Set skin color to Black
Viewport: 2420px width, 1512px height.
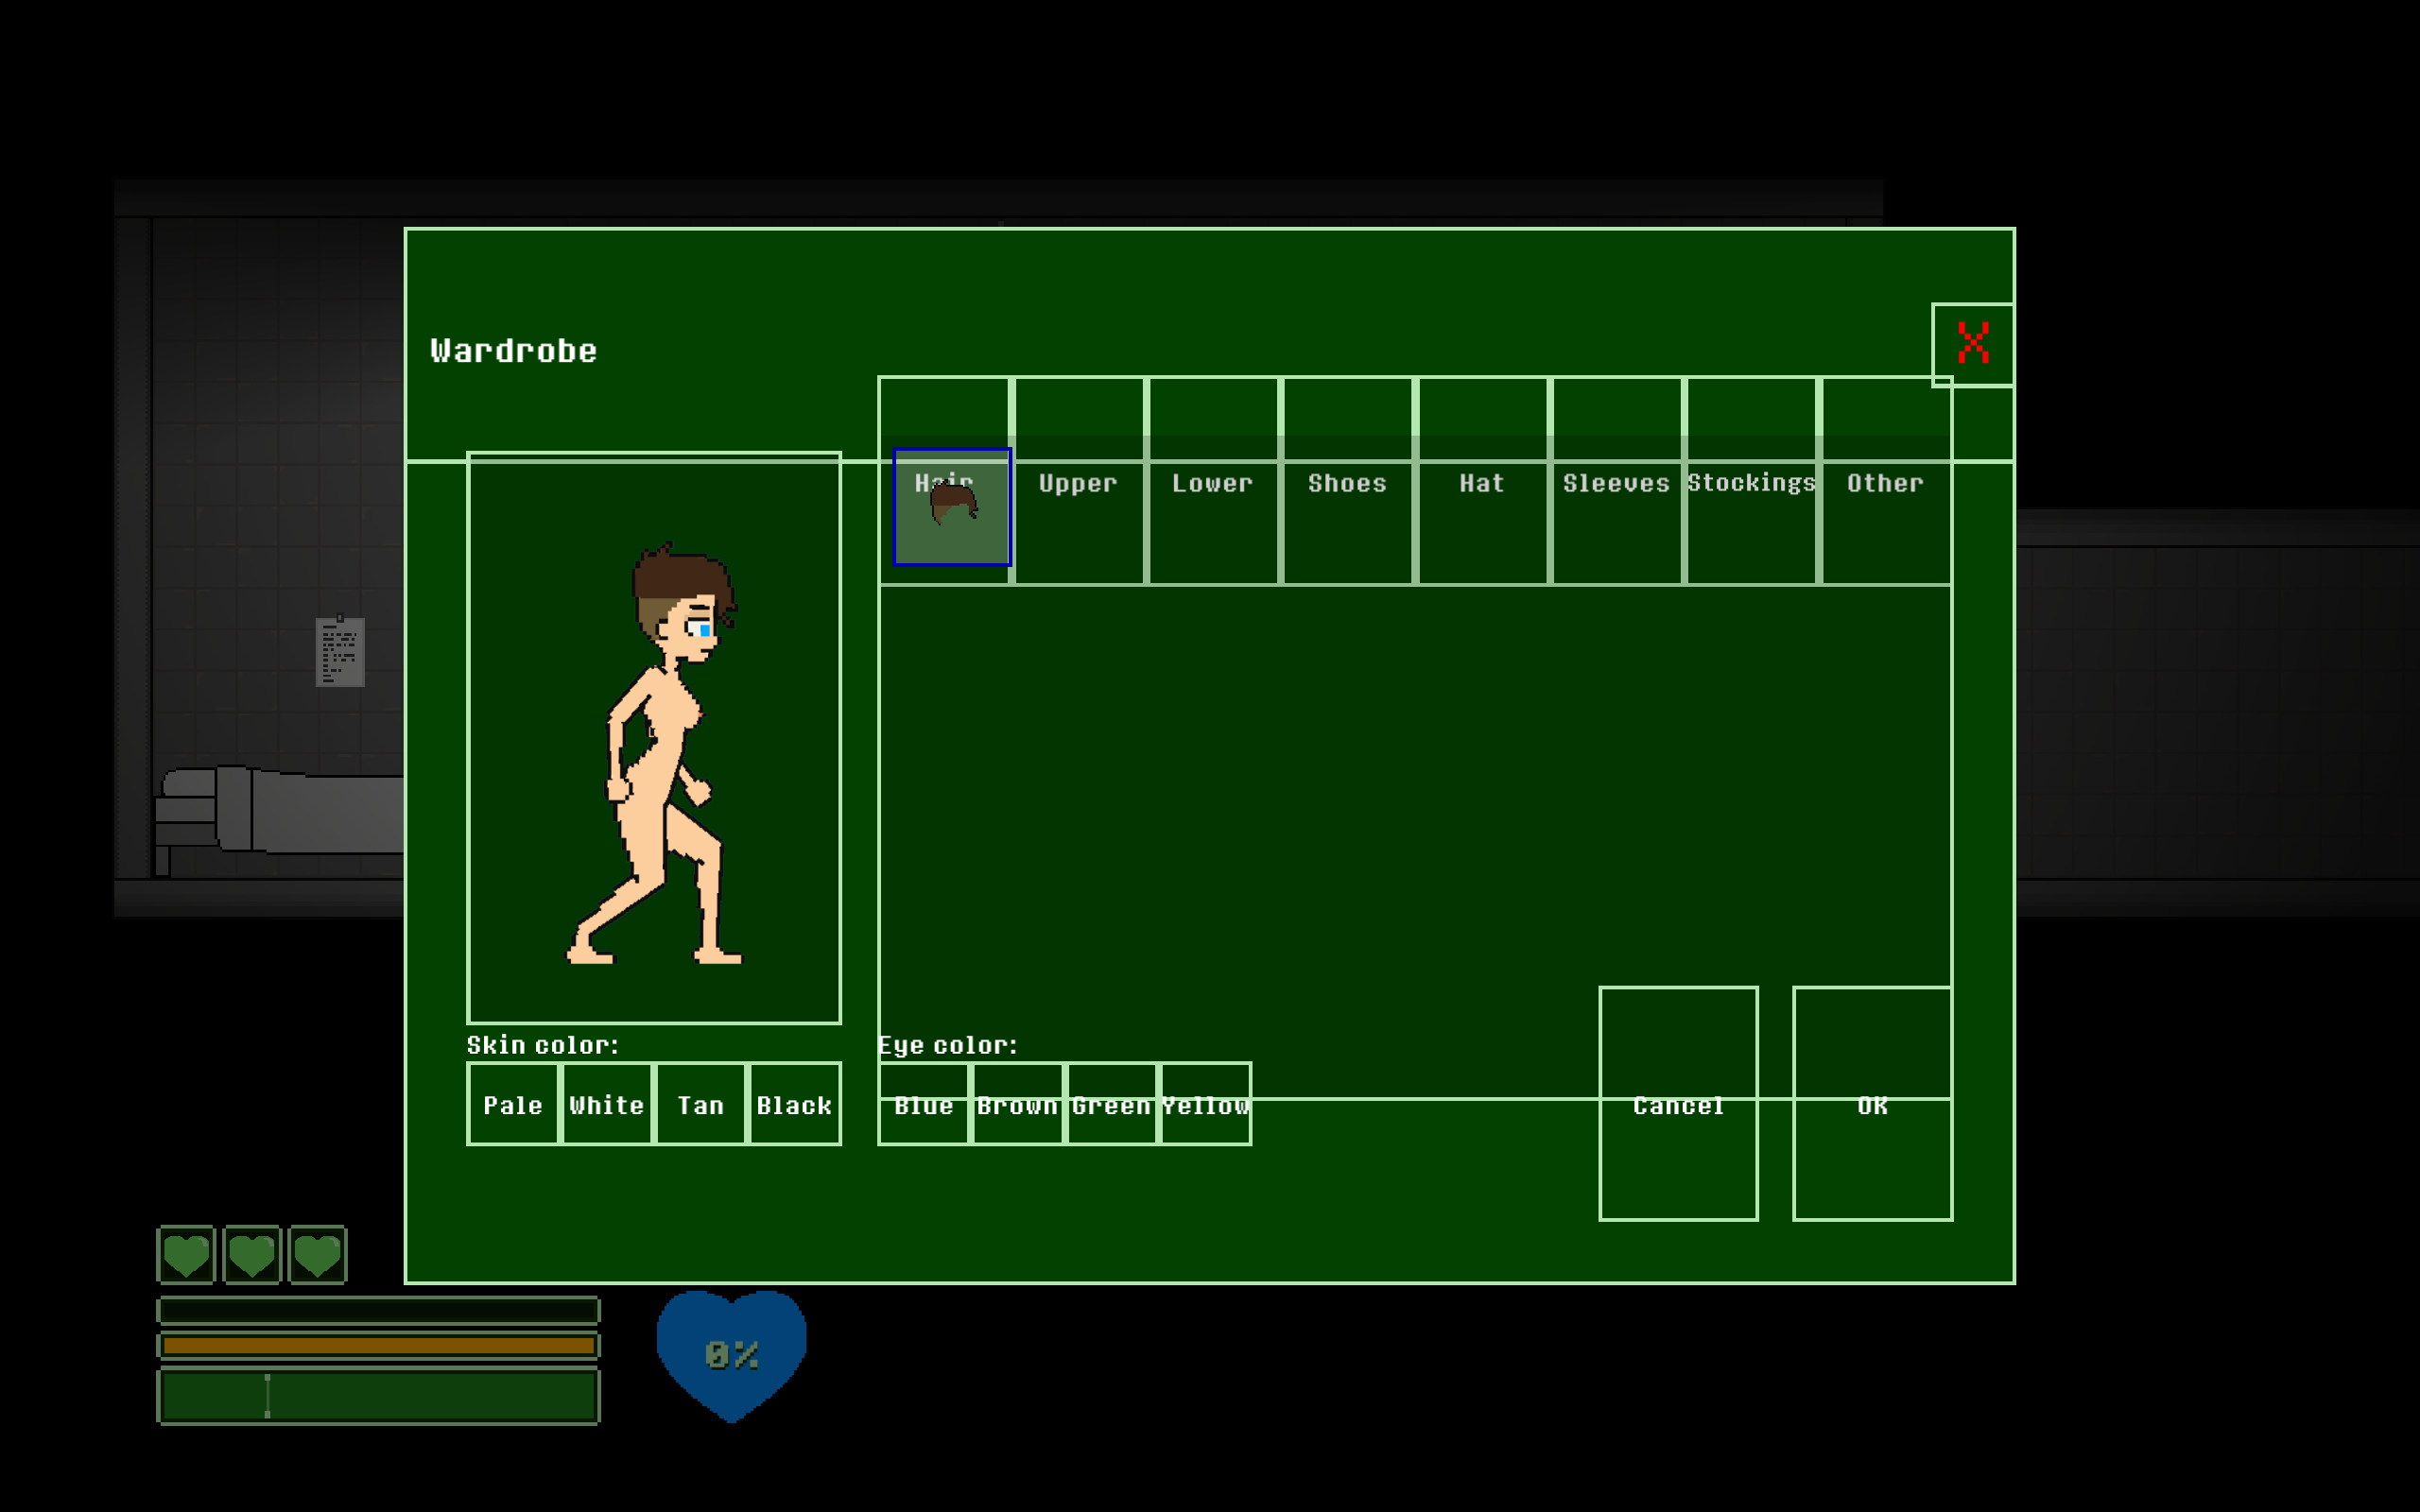coord(794,1104)
